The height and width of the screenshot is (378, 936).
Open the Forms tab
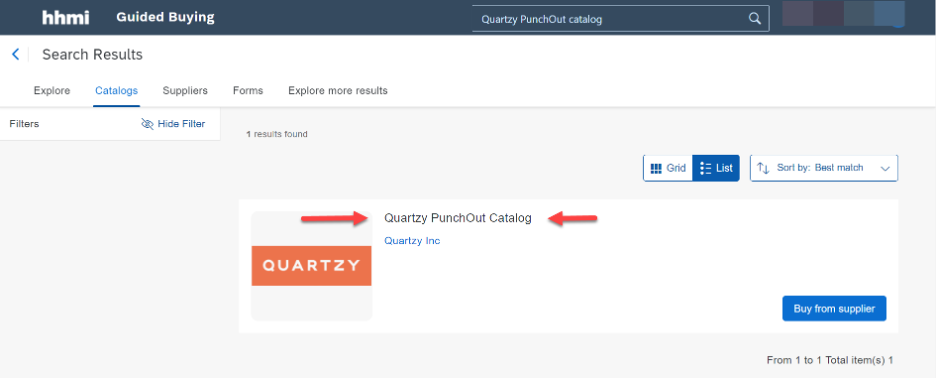(248, 91)
